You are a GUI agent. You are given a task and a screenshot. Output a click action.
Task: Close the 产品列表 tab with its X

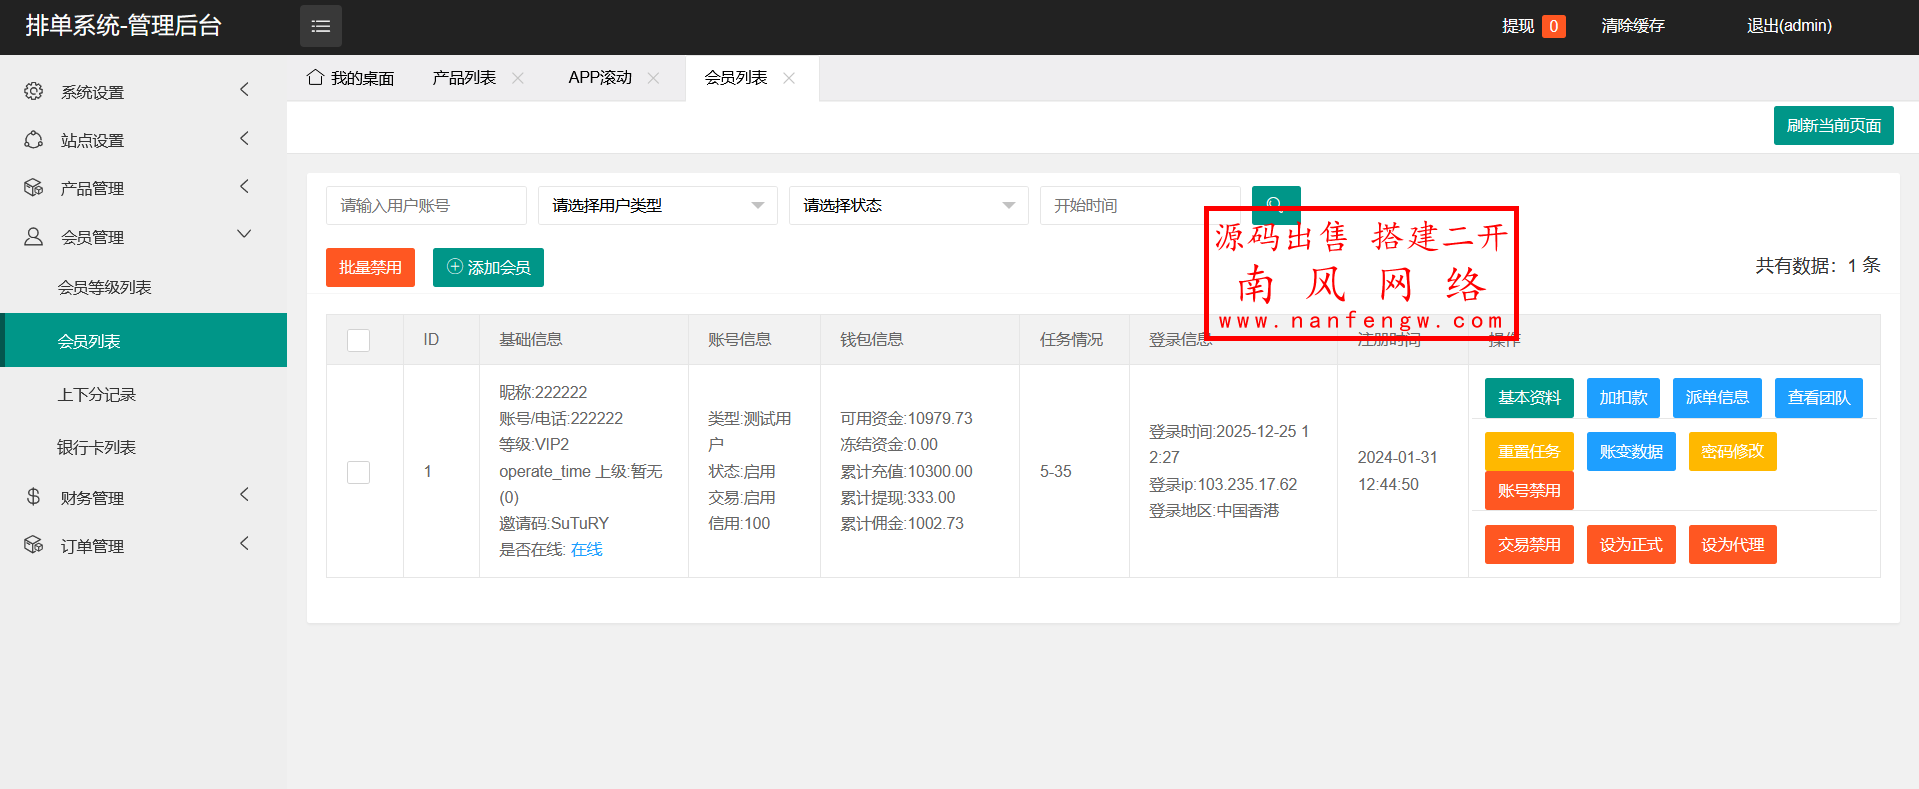[518, 78]
